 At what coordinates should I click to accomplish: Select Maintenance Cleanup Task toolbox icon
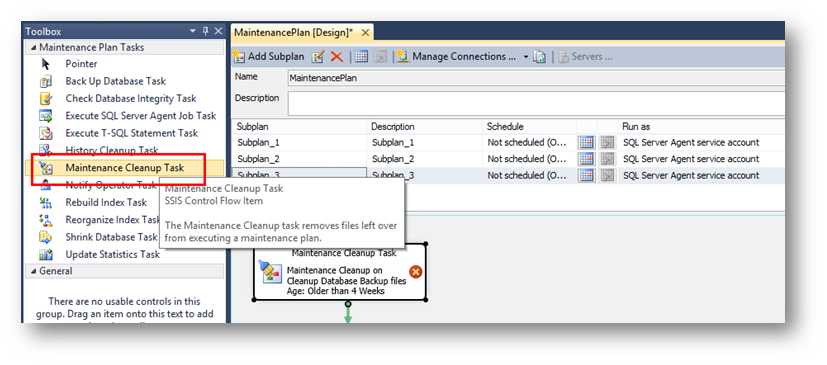point(46,168)
